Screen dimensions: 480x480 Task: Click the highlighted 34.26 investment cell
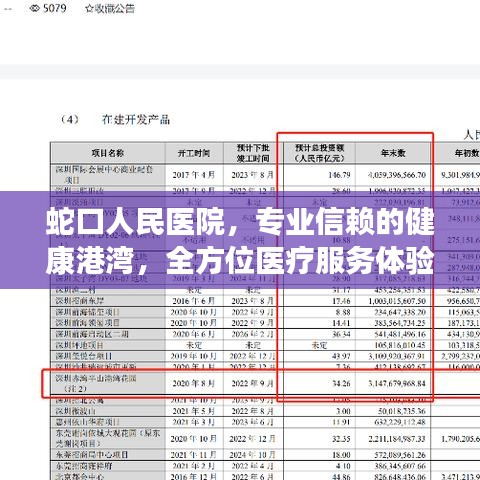pos(341,383)
